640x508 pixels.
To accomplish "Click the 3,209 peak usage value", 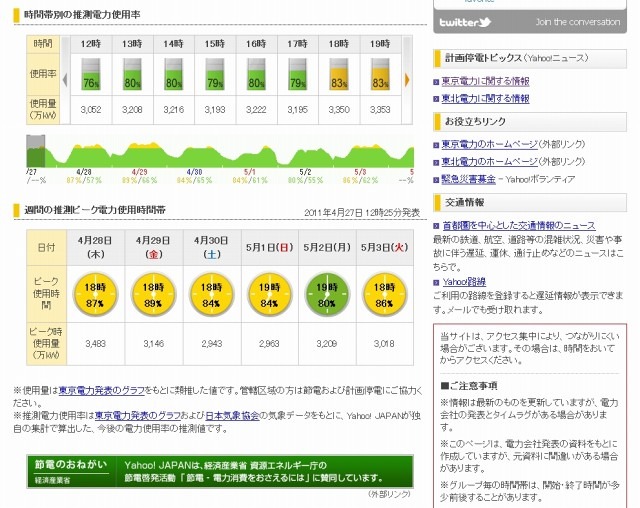I will pyautogui.click(x=327, y=344).
